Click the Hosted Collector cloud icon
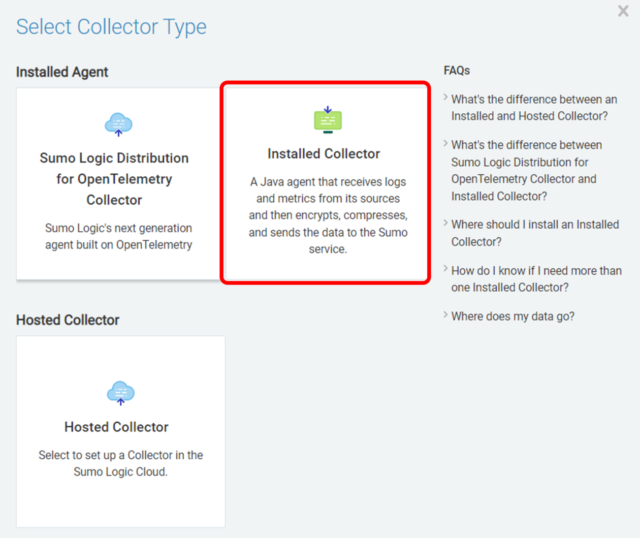640x538 pixels. pos(120,393)
